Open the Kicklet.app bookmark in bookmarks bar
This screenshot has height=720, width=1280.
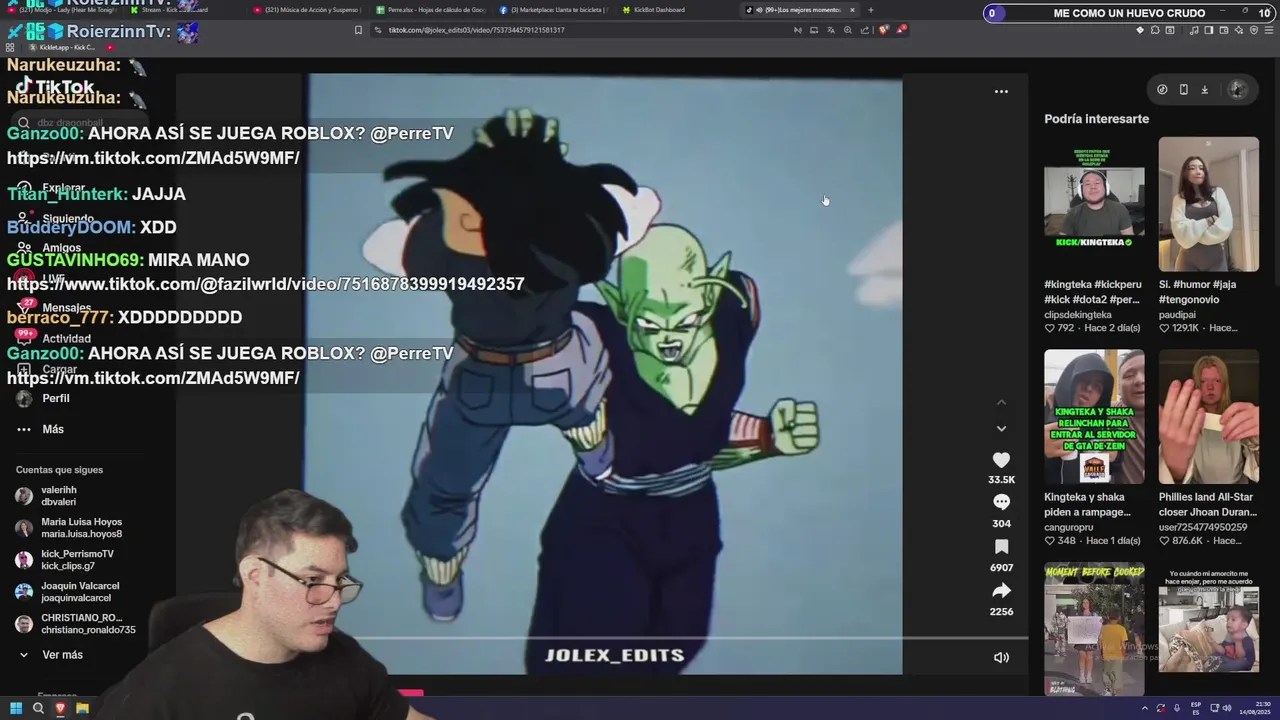click(63, 47)
